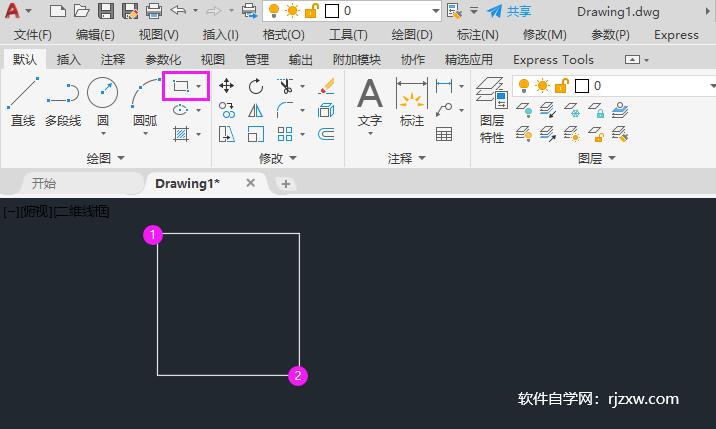Viewport: 716px width, 429px height.
Task: Expand the Modify (修改) panel title
Action: [x=277, y=158]
